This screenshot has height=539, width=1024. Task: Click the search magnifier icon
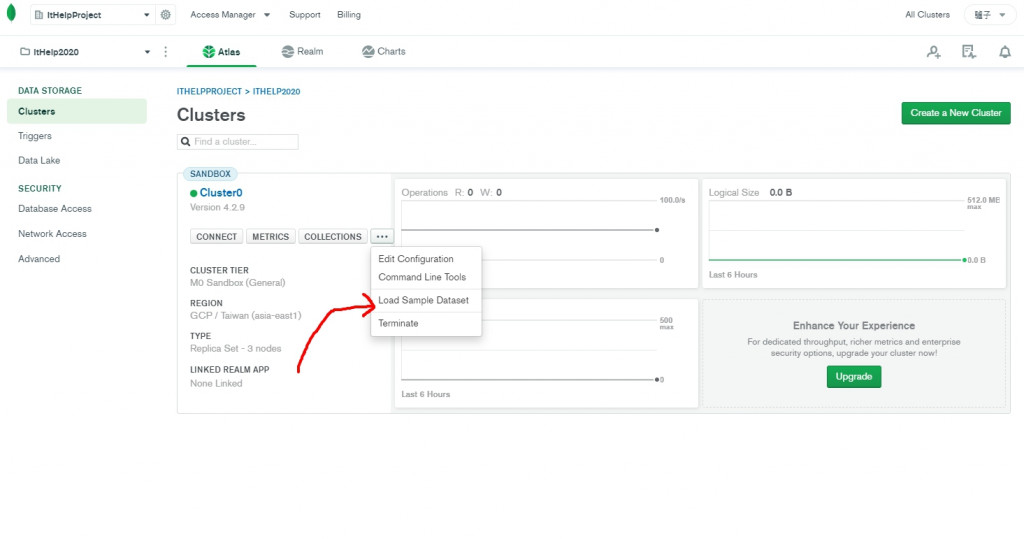click(x=185, y=142)
